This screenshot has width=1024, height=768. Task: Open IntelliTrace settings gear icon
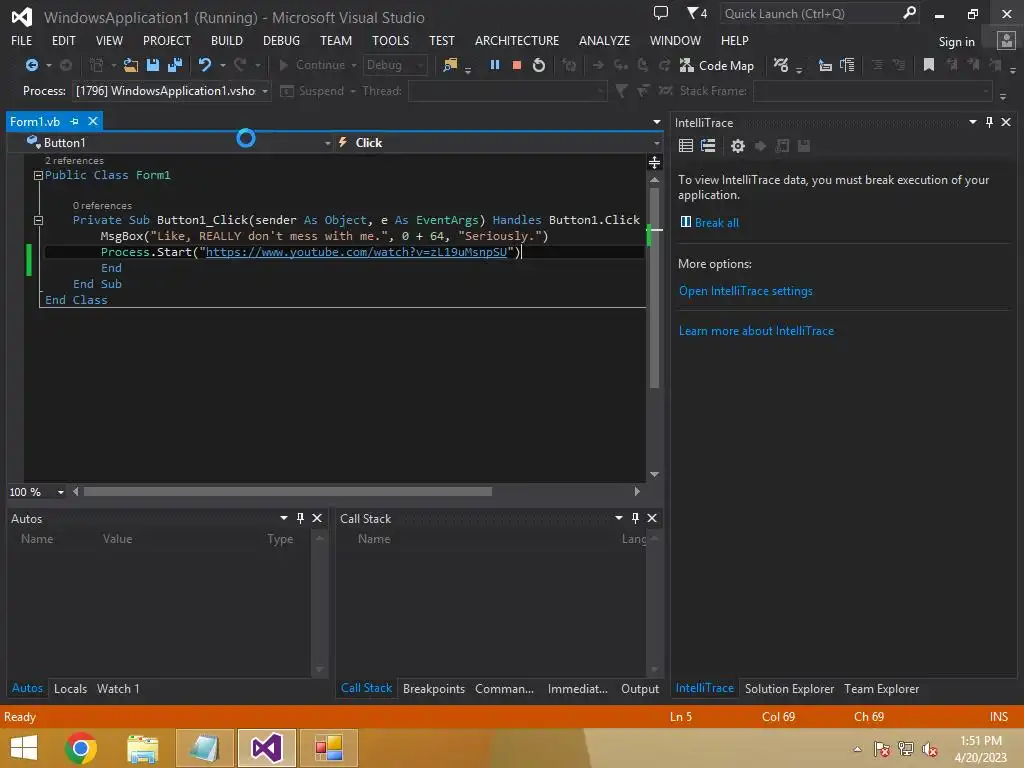click(x=738, y=146)
